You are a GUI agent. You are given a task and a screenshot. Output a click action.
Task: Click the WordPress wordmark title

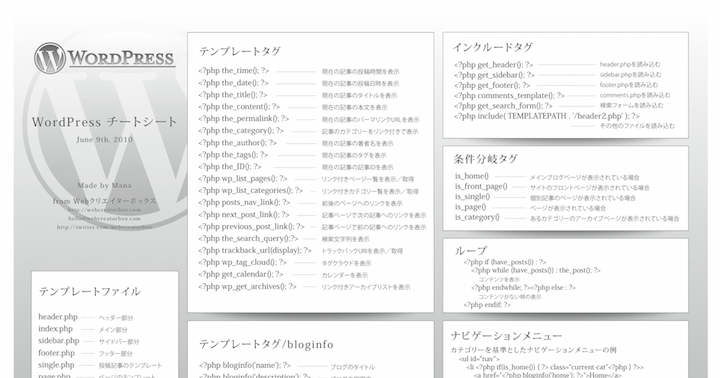pos(122,58)
